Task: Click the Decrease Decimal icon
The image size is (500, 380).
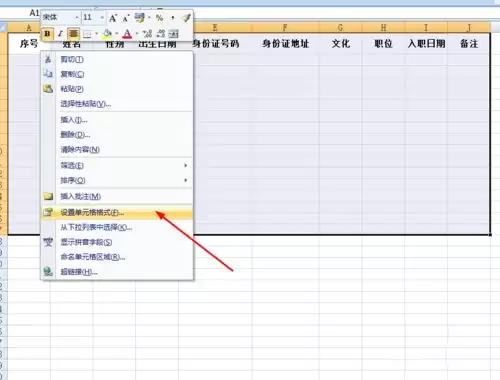Action: pos(161,33)
